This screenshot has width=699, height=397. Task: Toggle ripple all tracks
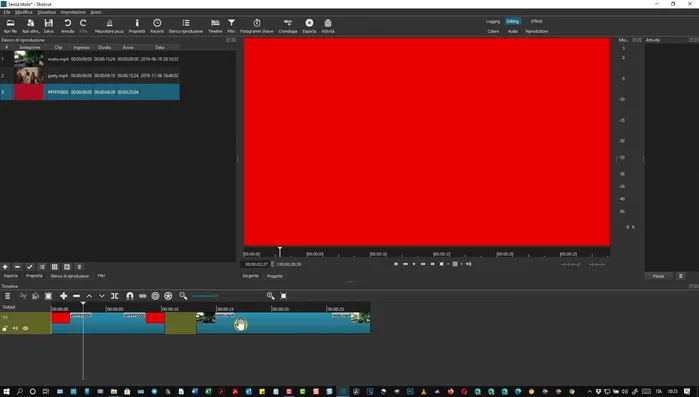point(168,296)
